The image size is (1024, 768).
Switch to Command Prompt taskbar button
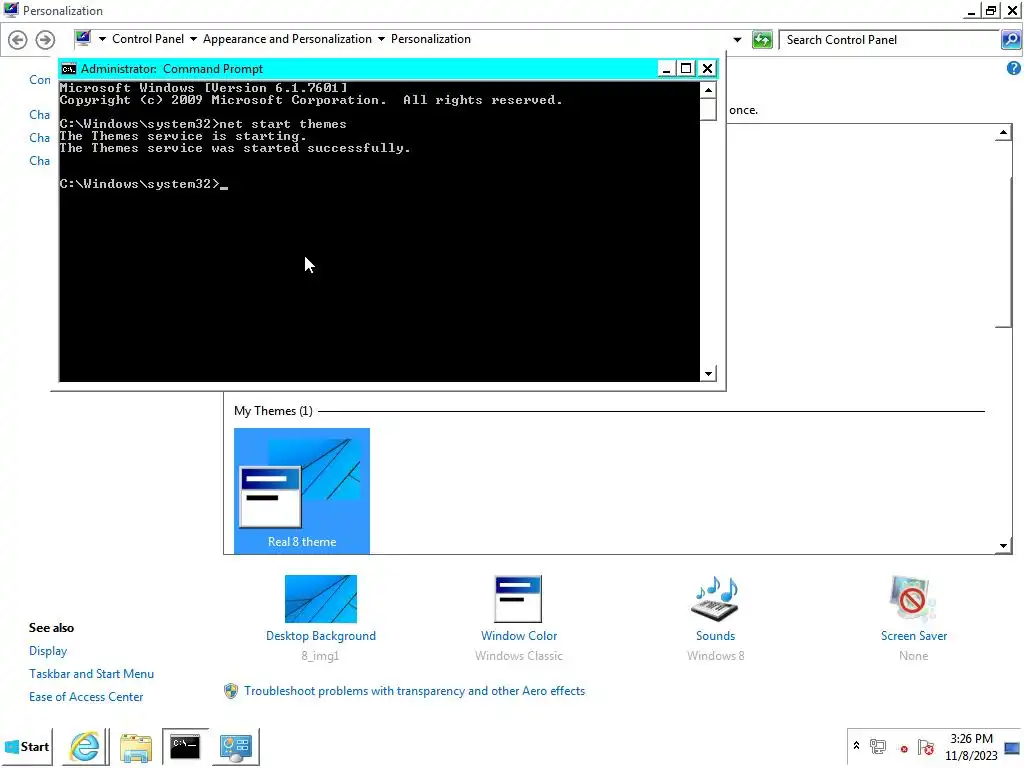pyautogui.click(x=185, y=746)
